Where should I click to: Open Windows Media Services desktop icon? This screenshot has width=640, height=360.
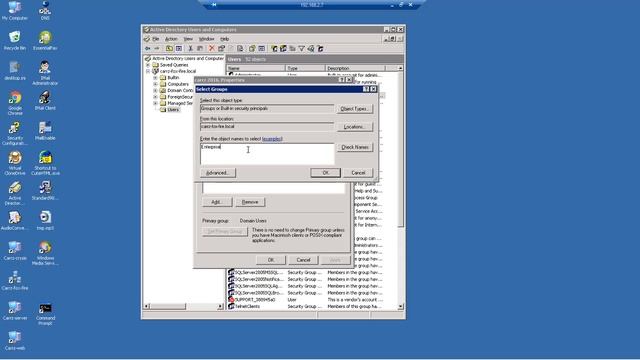[x=45, y=253]
